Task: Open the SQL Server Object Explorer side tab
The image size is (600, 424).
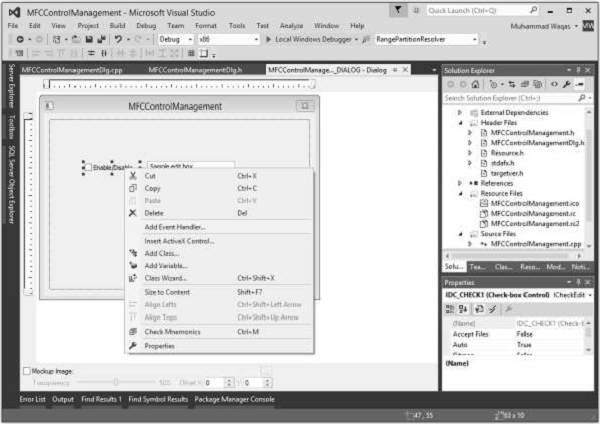Action: 11,185
